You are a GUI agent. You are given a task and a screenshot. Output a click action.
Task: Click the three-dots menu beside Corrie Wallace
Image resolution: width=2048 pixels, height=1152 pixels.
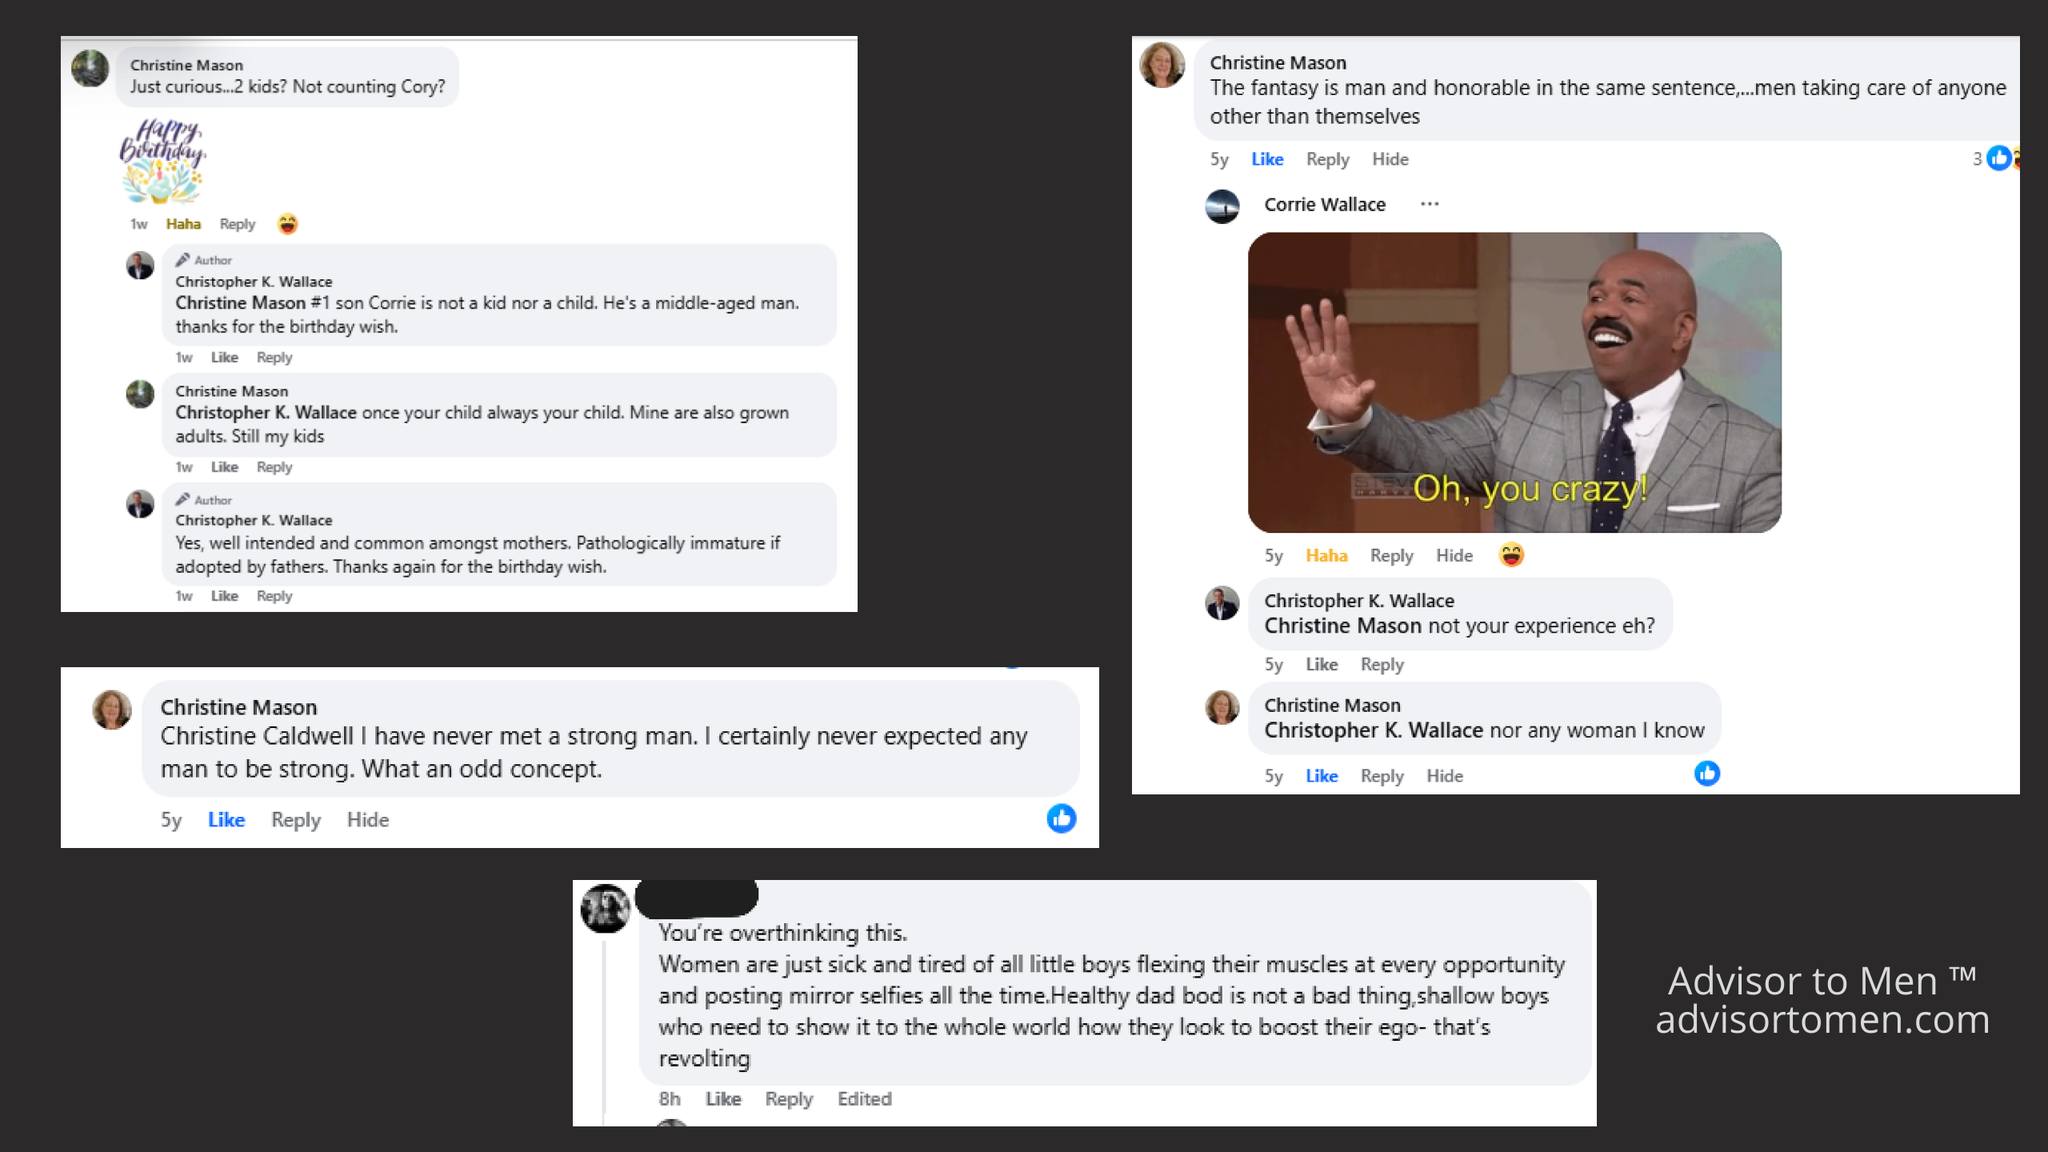pos(1429,204)
